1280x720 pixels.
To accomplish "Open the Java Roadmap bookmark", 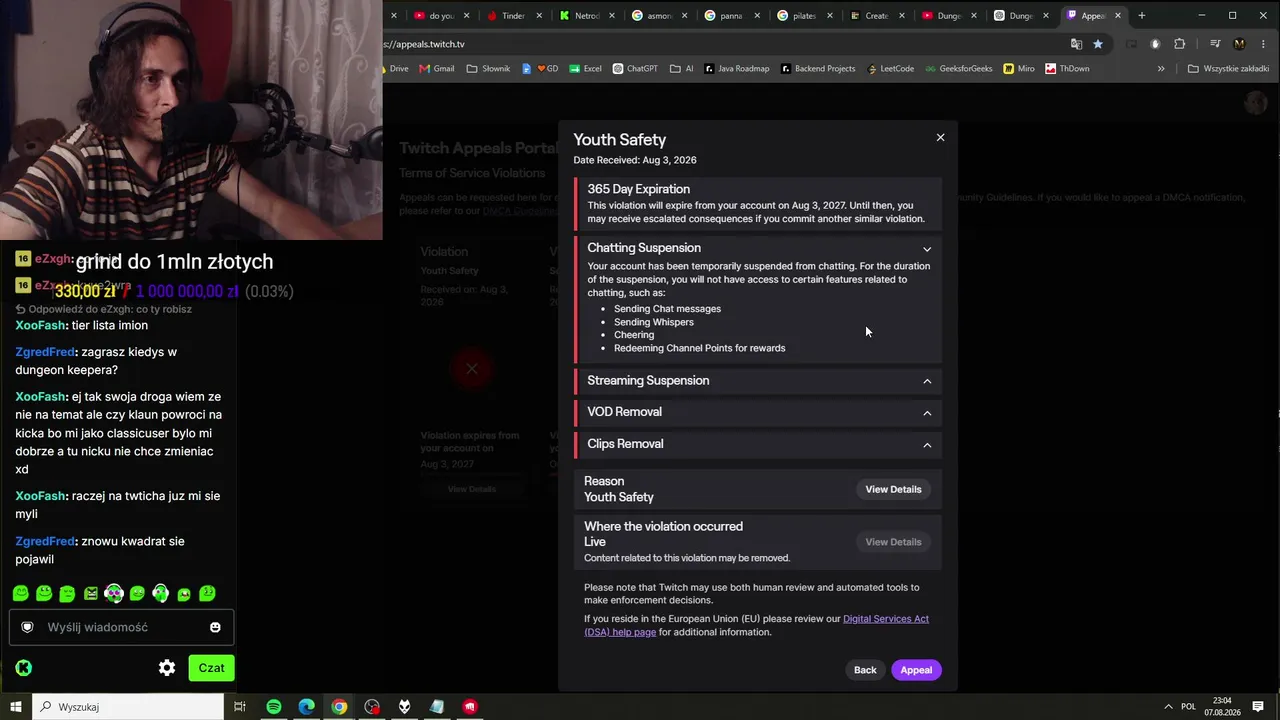I will point(737,69).
